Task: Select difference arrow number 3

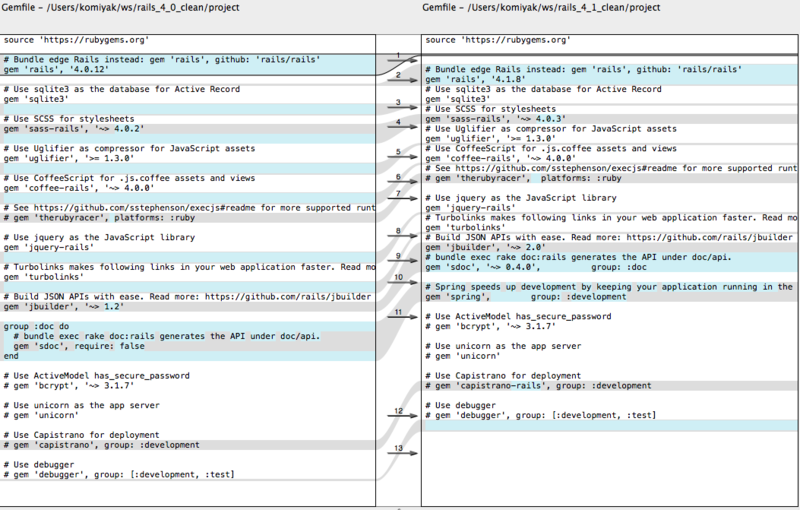Action: pyautogui.click(x=402, y=107)
